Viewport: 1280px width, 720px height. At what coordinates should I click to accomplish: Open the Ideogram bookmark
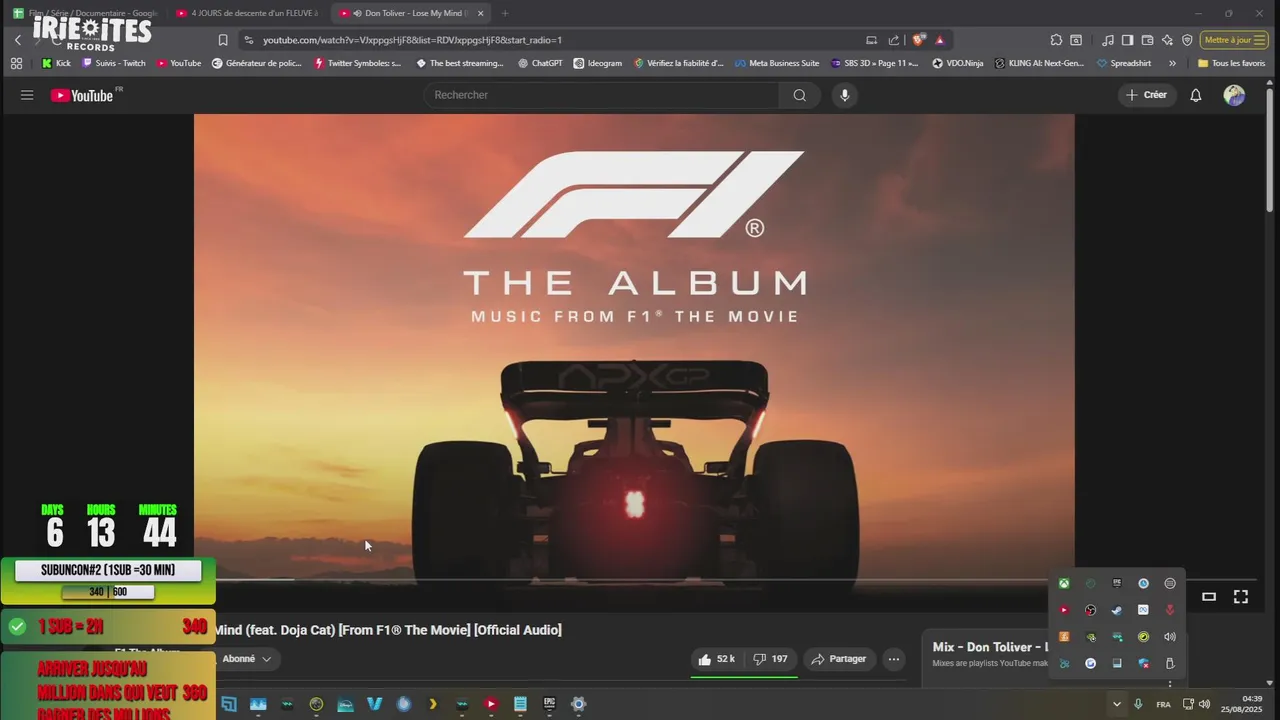(597, 63)
